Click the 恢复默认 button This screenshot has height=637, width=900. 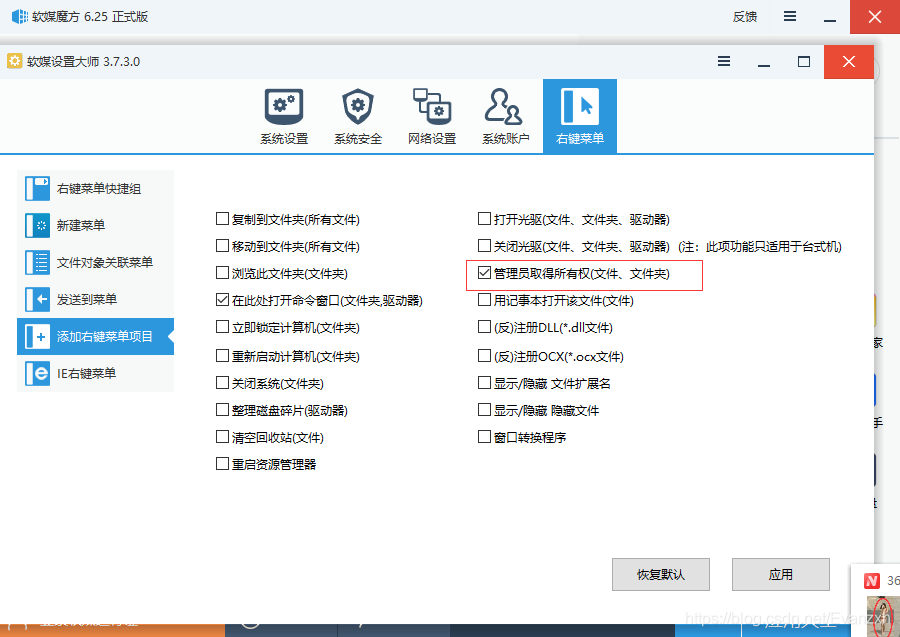pyautogui.click(x=661, y=574)
